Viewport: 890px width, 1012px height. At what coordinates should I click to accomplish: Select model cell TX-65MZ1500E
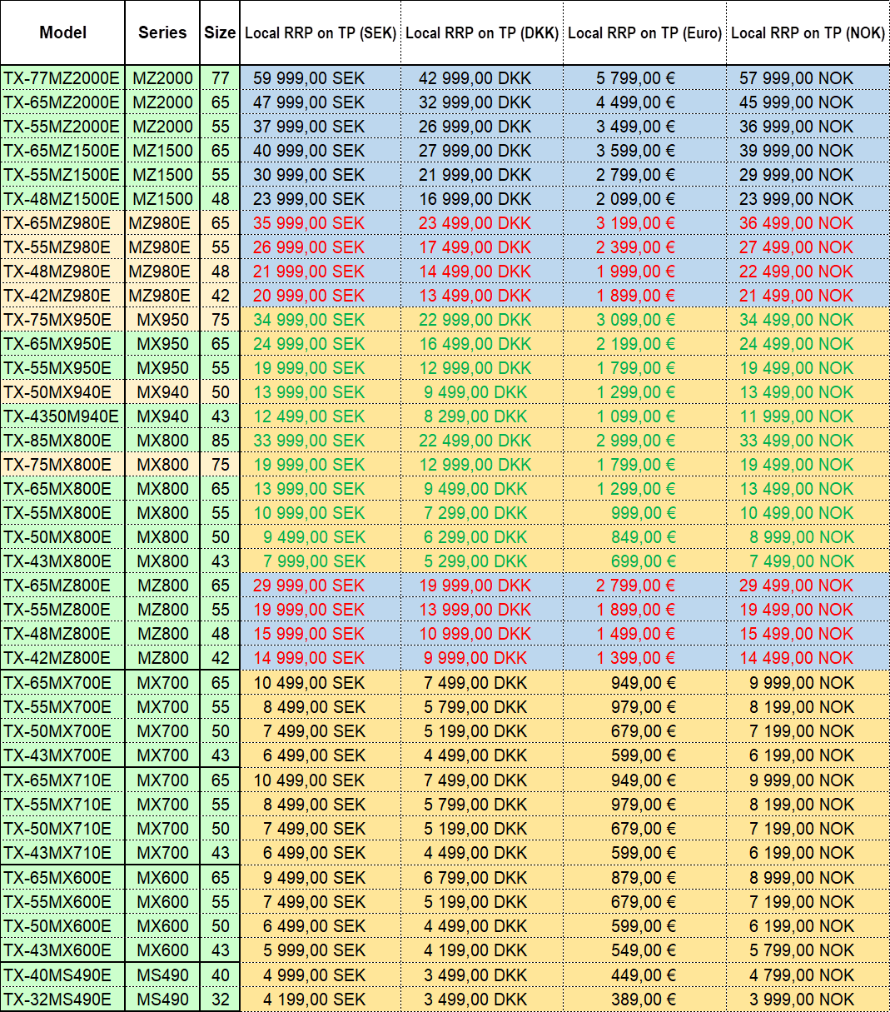pos(63,150)
